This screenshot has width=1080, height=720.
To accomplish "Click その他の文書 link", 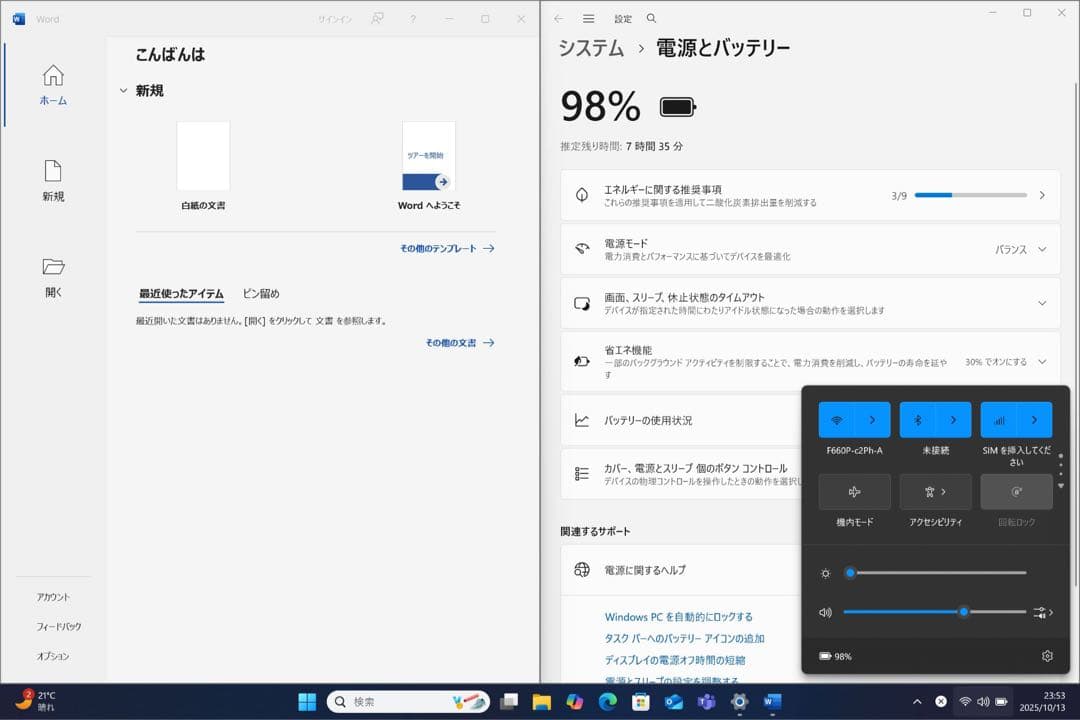I will [459, 342].
